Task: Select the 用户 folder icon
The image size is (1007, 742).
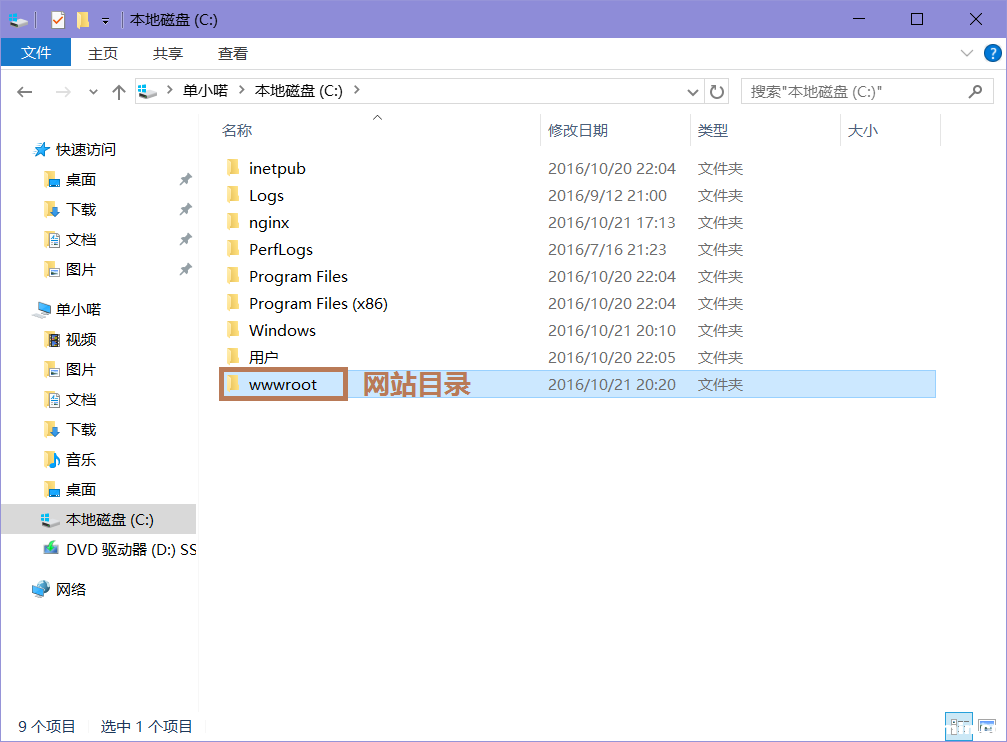Action: coord(232,357)
